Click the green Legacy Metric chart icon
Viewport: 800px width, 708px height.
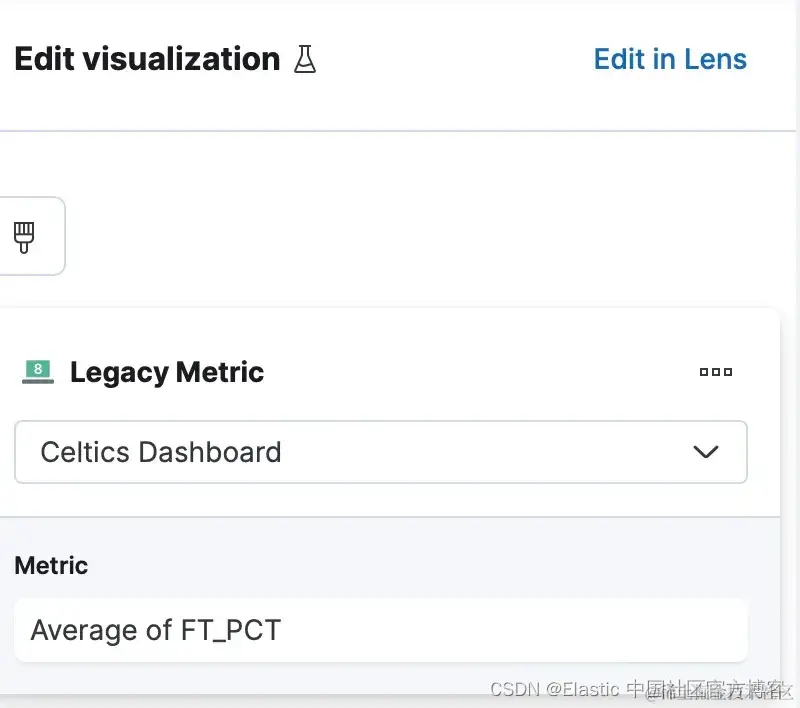(37, 372)
